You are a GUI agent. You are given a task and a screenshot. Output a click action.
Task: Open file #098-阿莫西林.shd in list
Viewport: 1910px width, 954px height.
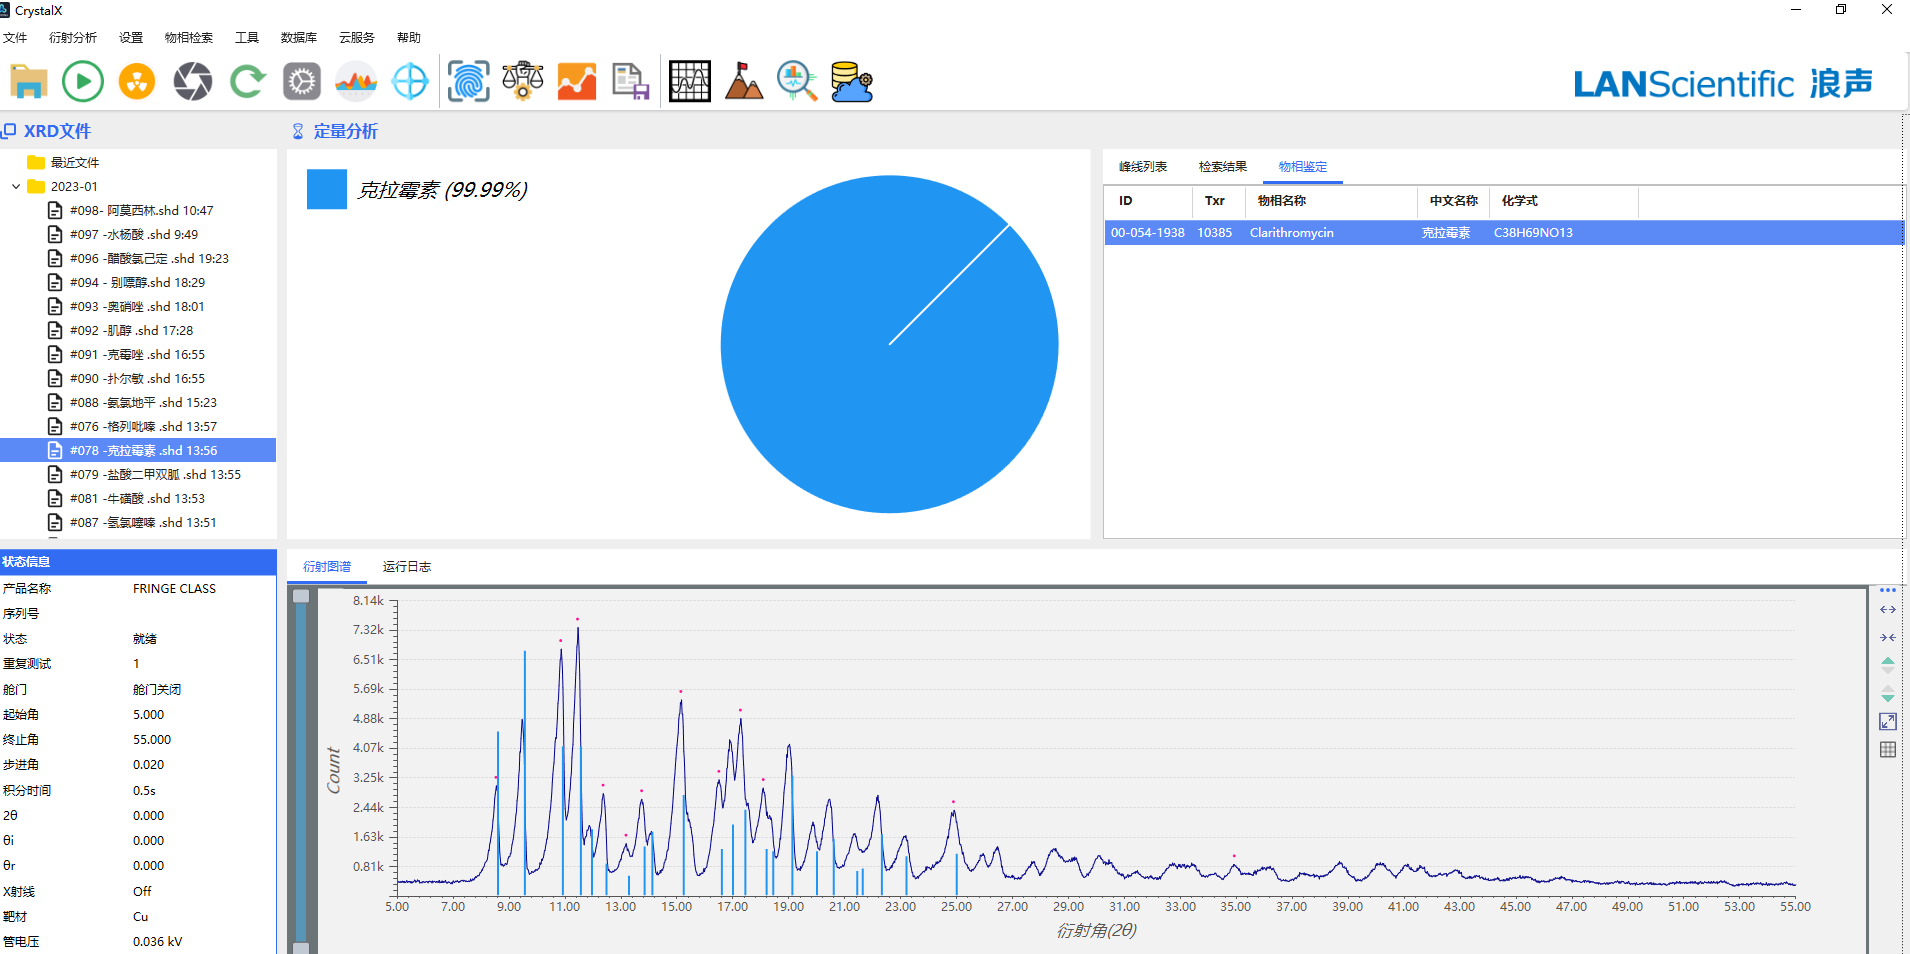coord(141,211)
